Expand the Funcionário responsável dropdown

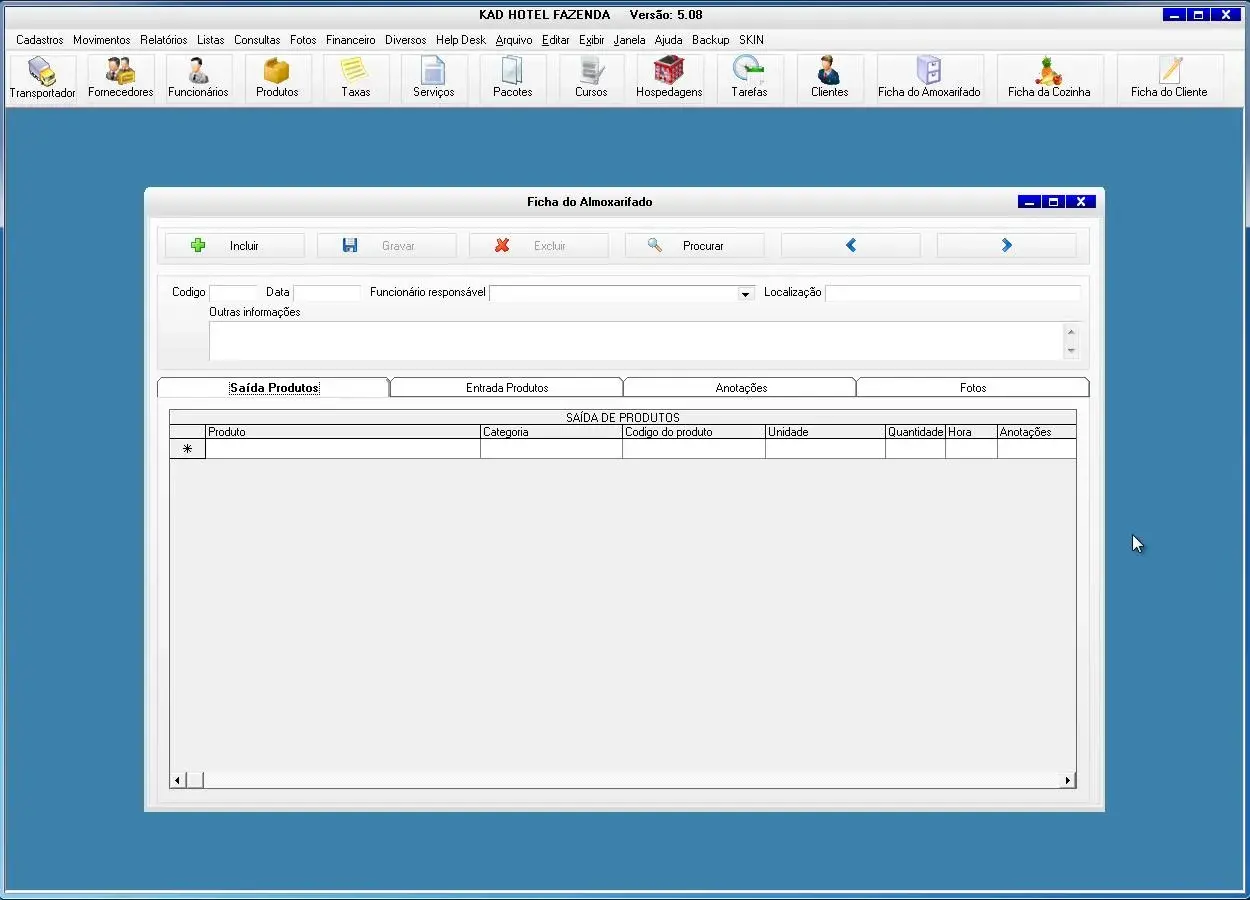pyautogui.click(x=745, y=294)
